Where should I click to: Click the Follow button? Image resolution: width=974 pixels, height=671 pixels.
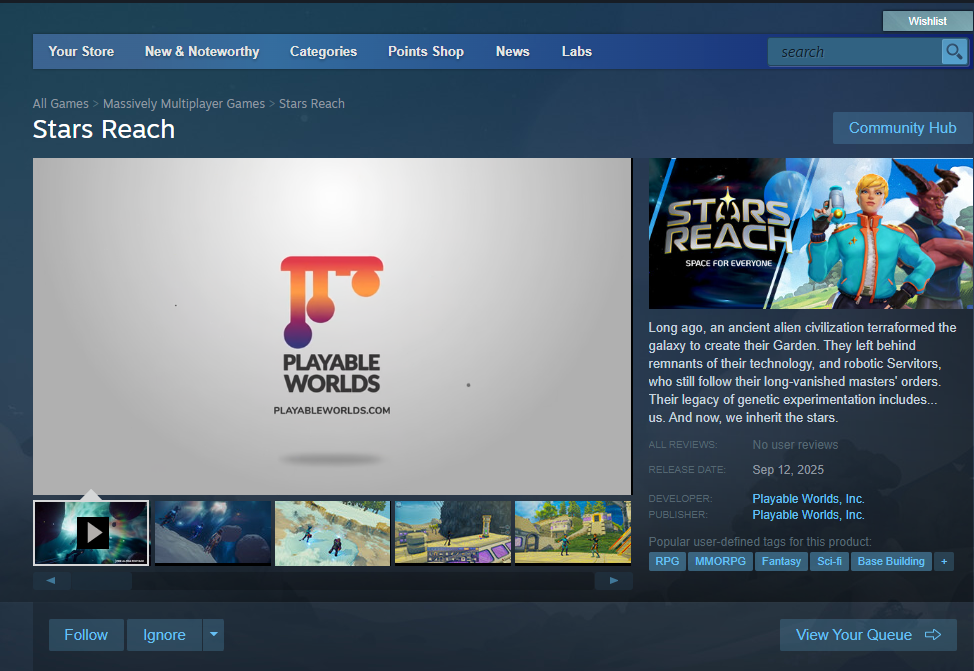pyautogui.click(x=86, y=635)
